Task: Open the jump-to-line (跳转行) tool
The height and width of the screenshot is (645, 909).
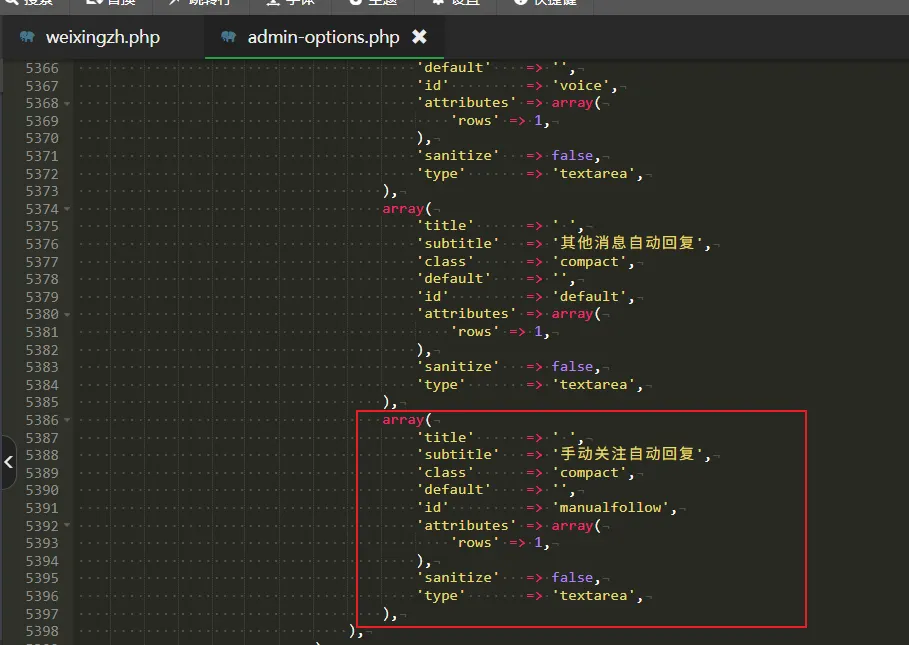Action: coord(200,2)
